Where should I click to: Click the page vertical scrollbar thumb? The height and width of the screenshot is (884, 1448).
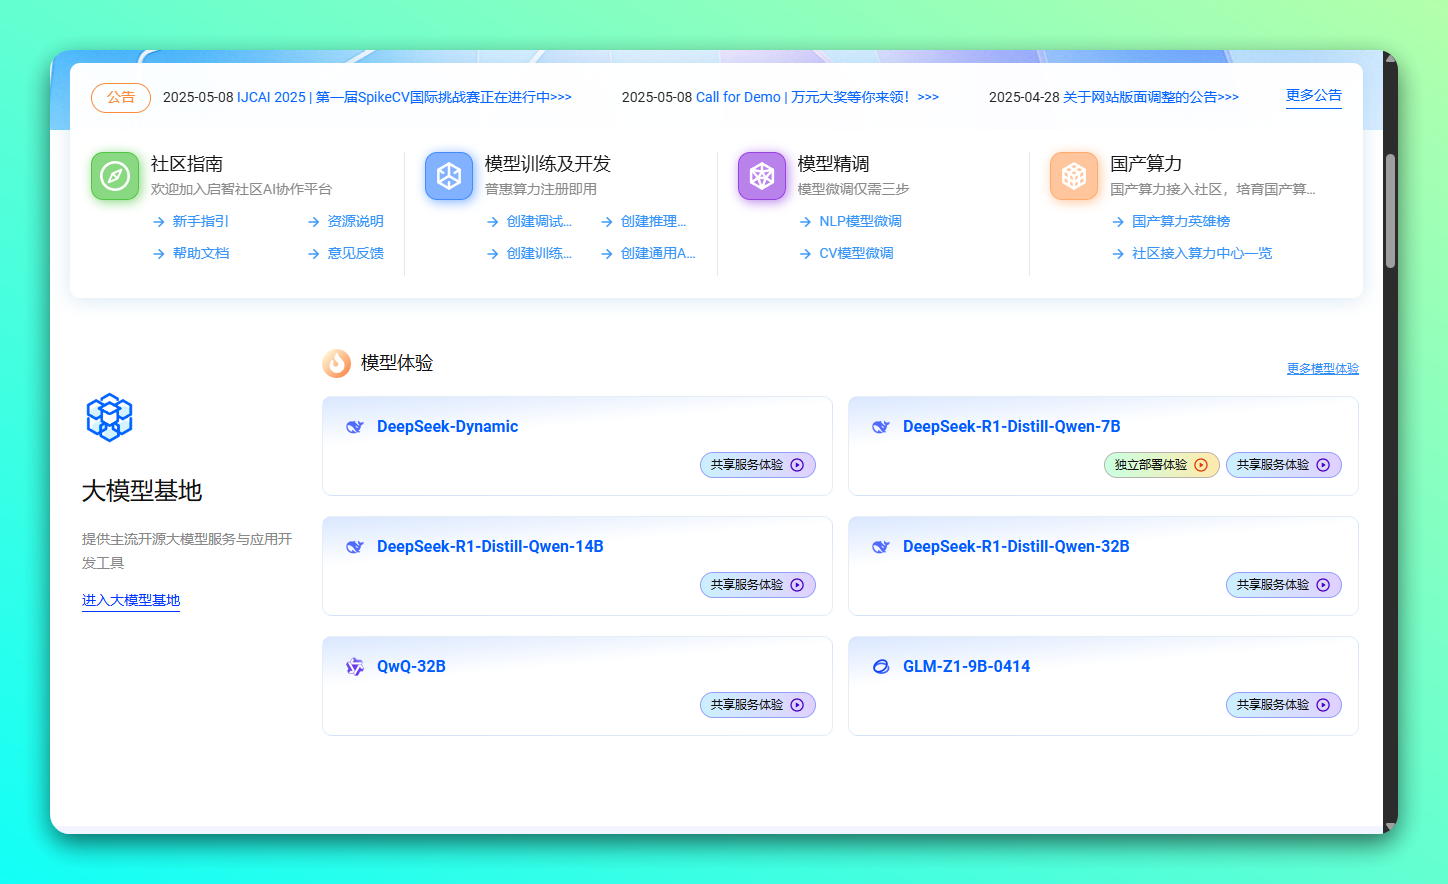point(1390,211)
